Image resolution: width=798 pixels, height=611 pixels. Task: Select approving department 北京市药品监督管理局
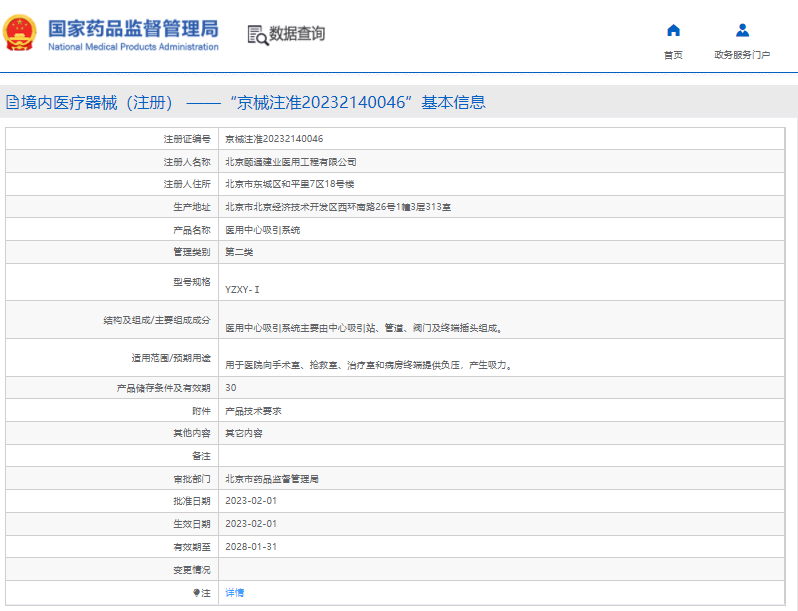[x=272, y=479]
